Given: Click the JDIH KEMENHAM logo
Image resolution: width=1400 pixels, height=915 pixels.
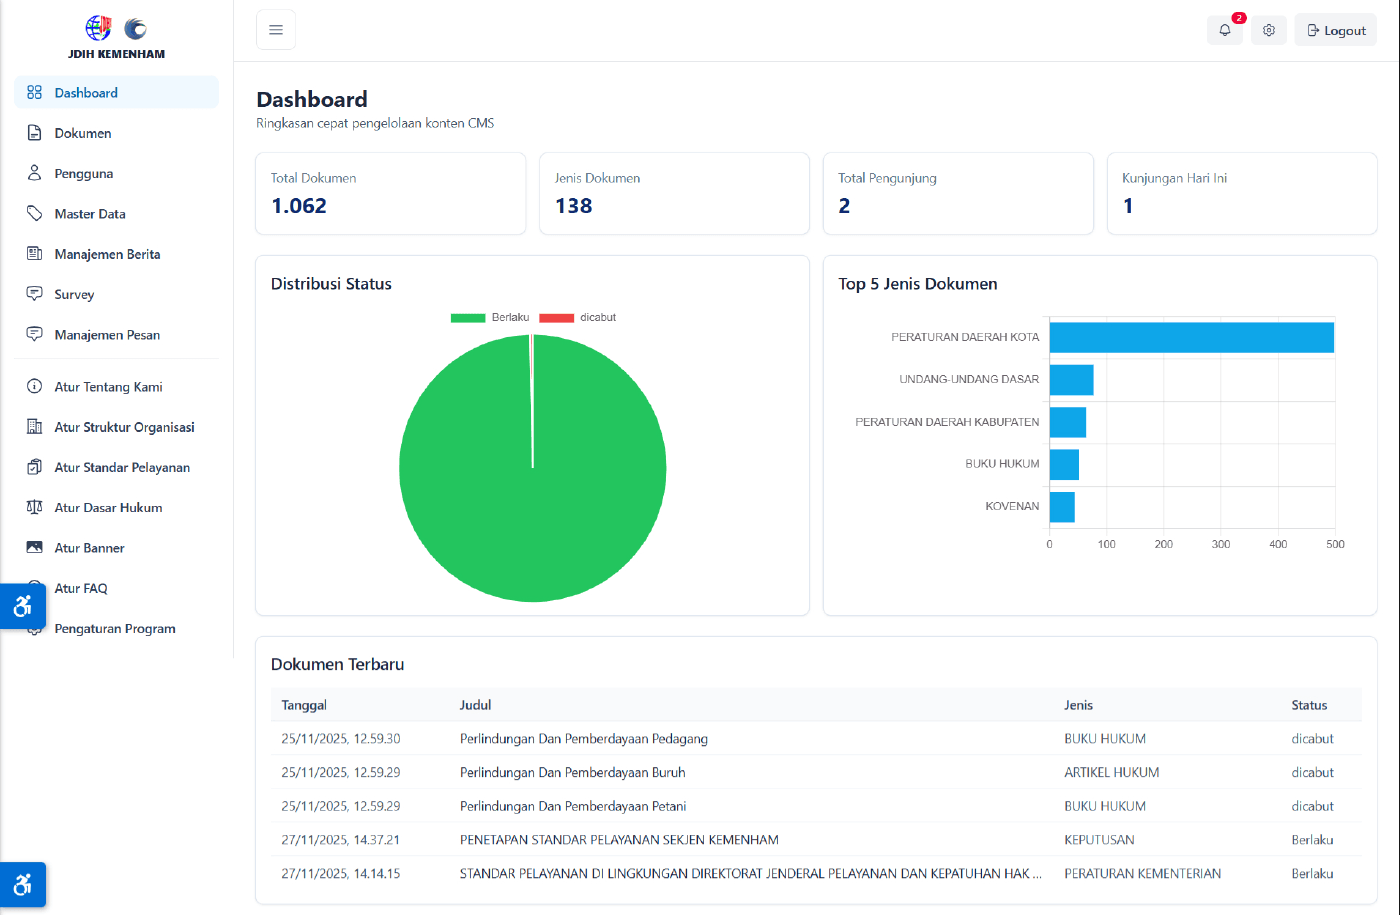Looking at the screenshot, I should 116,38.
